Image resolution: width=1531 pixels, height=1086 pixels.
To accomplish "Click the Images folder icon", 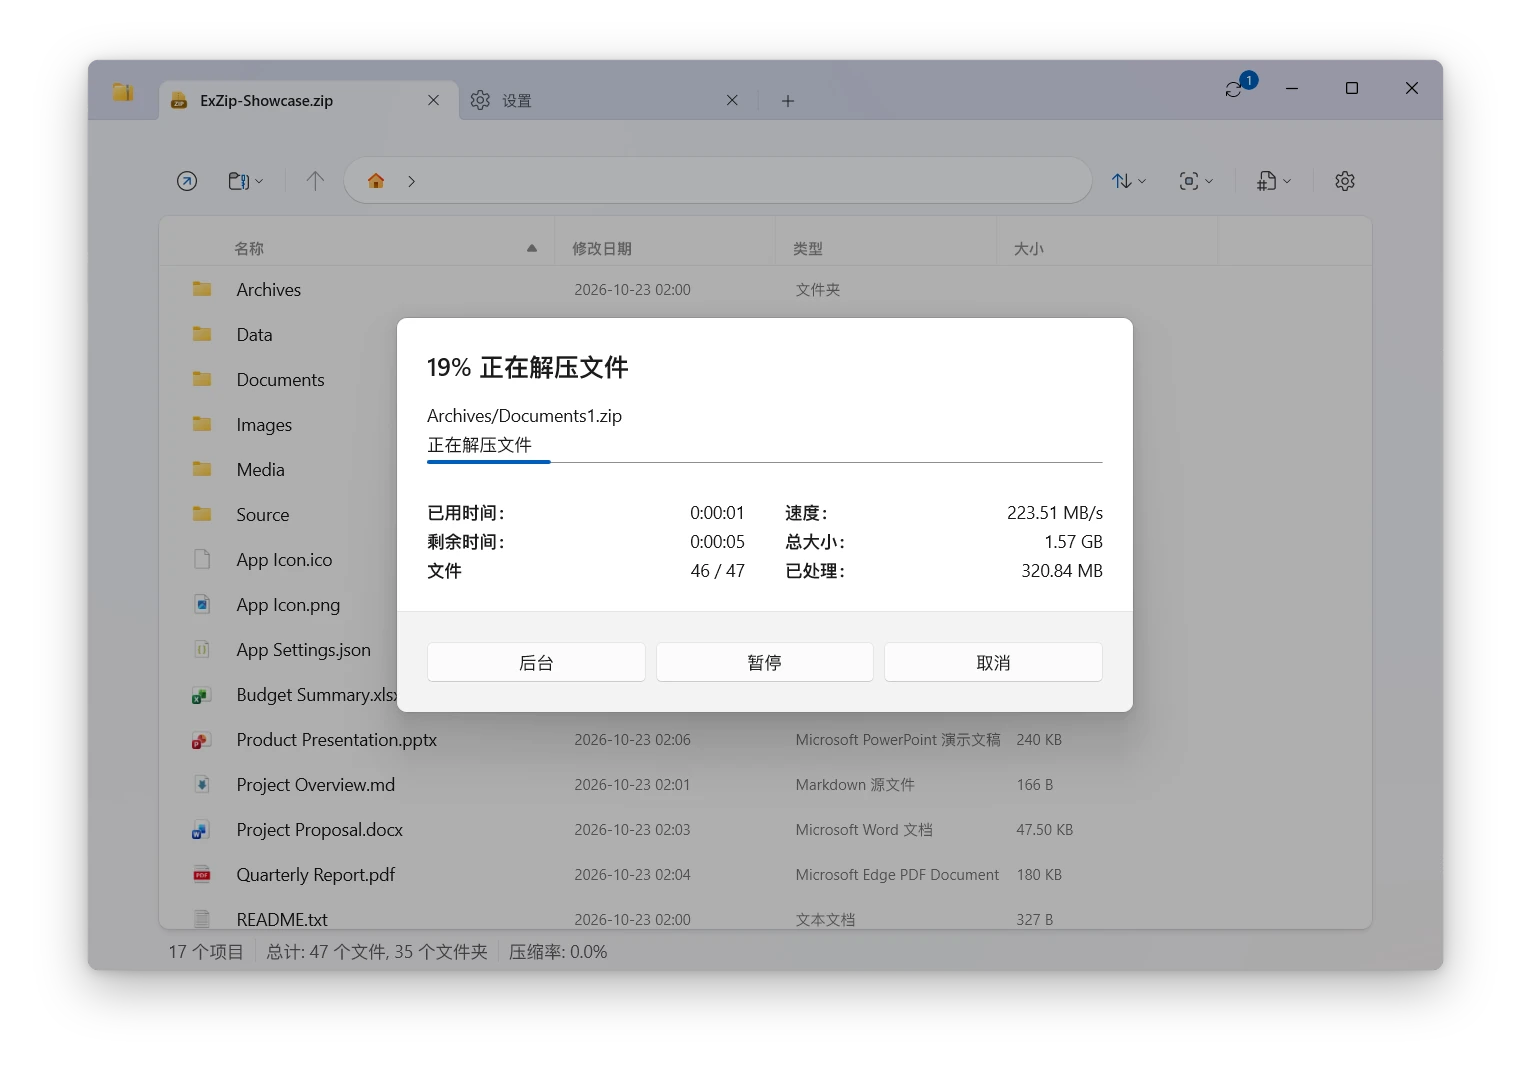I will click(202, 424).
